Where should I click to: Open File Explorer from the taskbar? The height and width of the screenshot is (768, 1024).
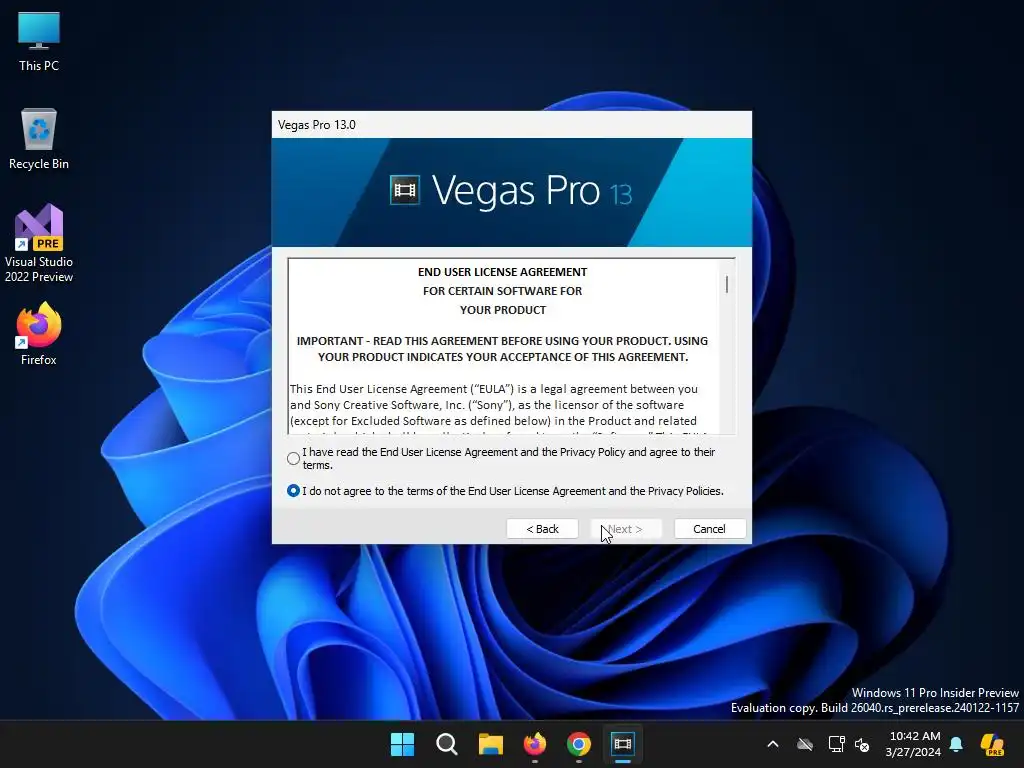coord(490,744)
